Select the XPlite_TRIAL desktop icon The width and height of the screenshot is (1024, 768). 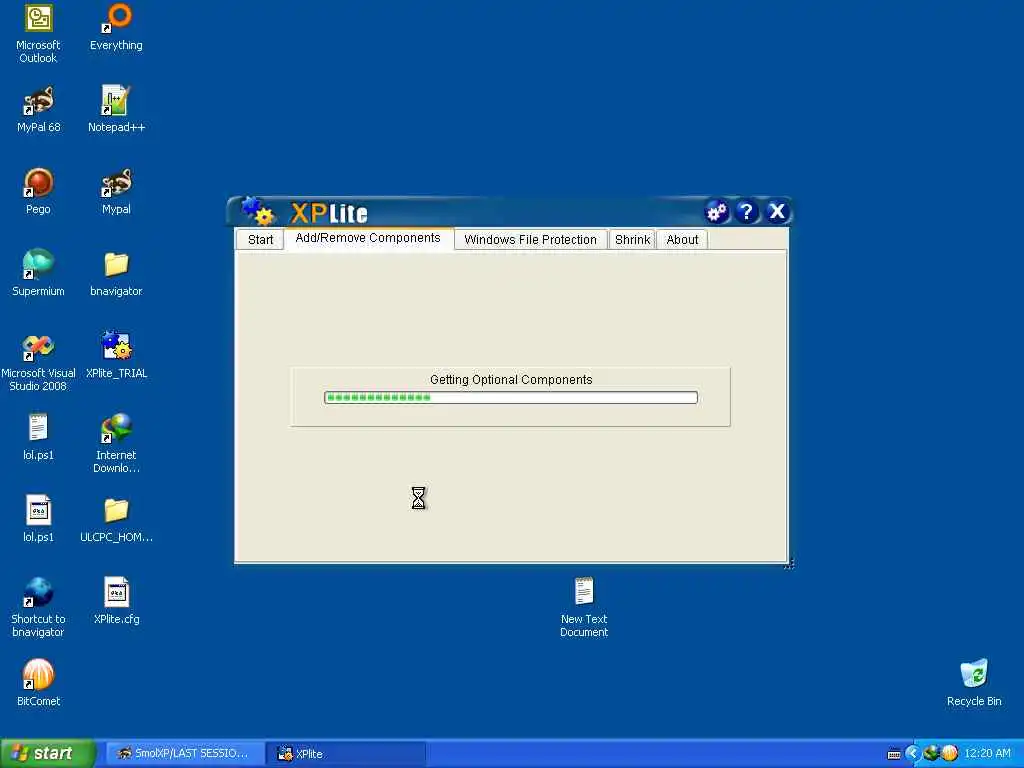[x=116, y=356]
